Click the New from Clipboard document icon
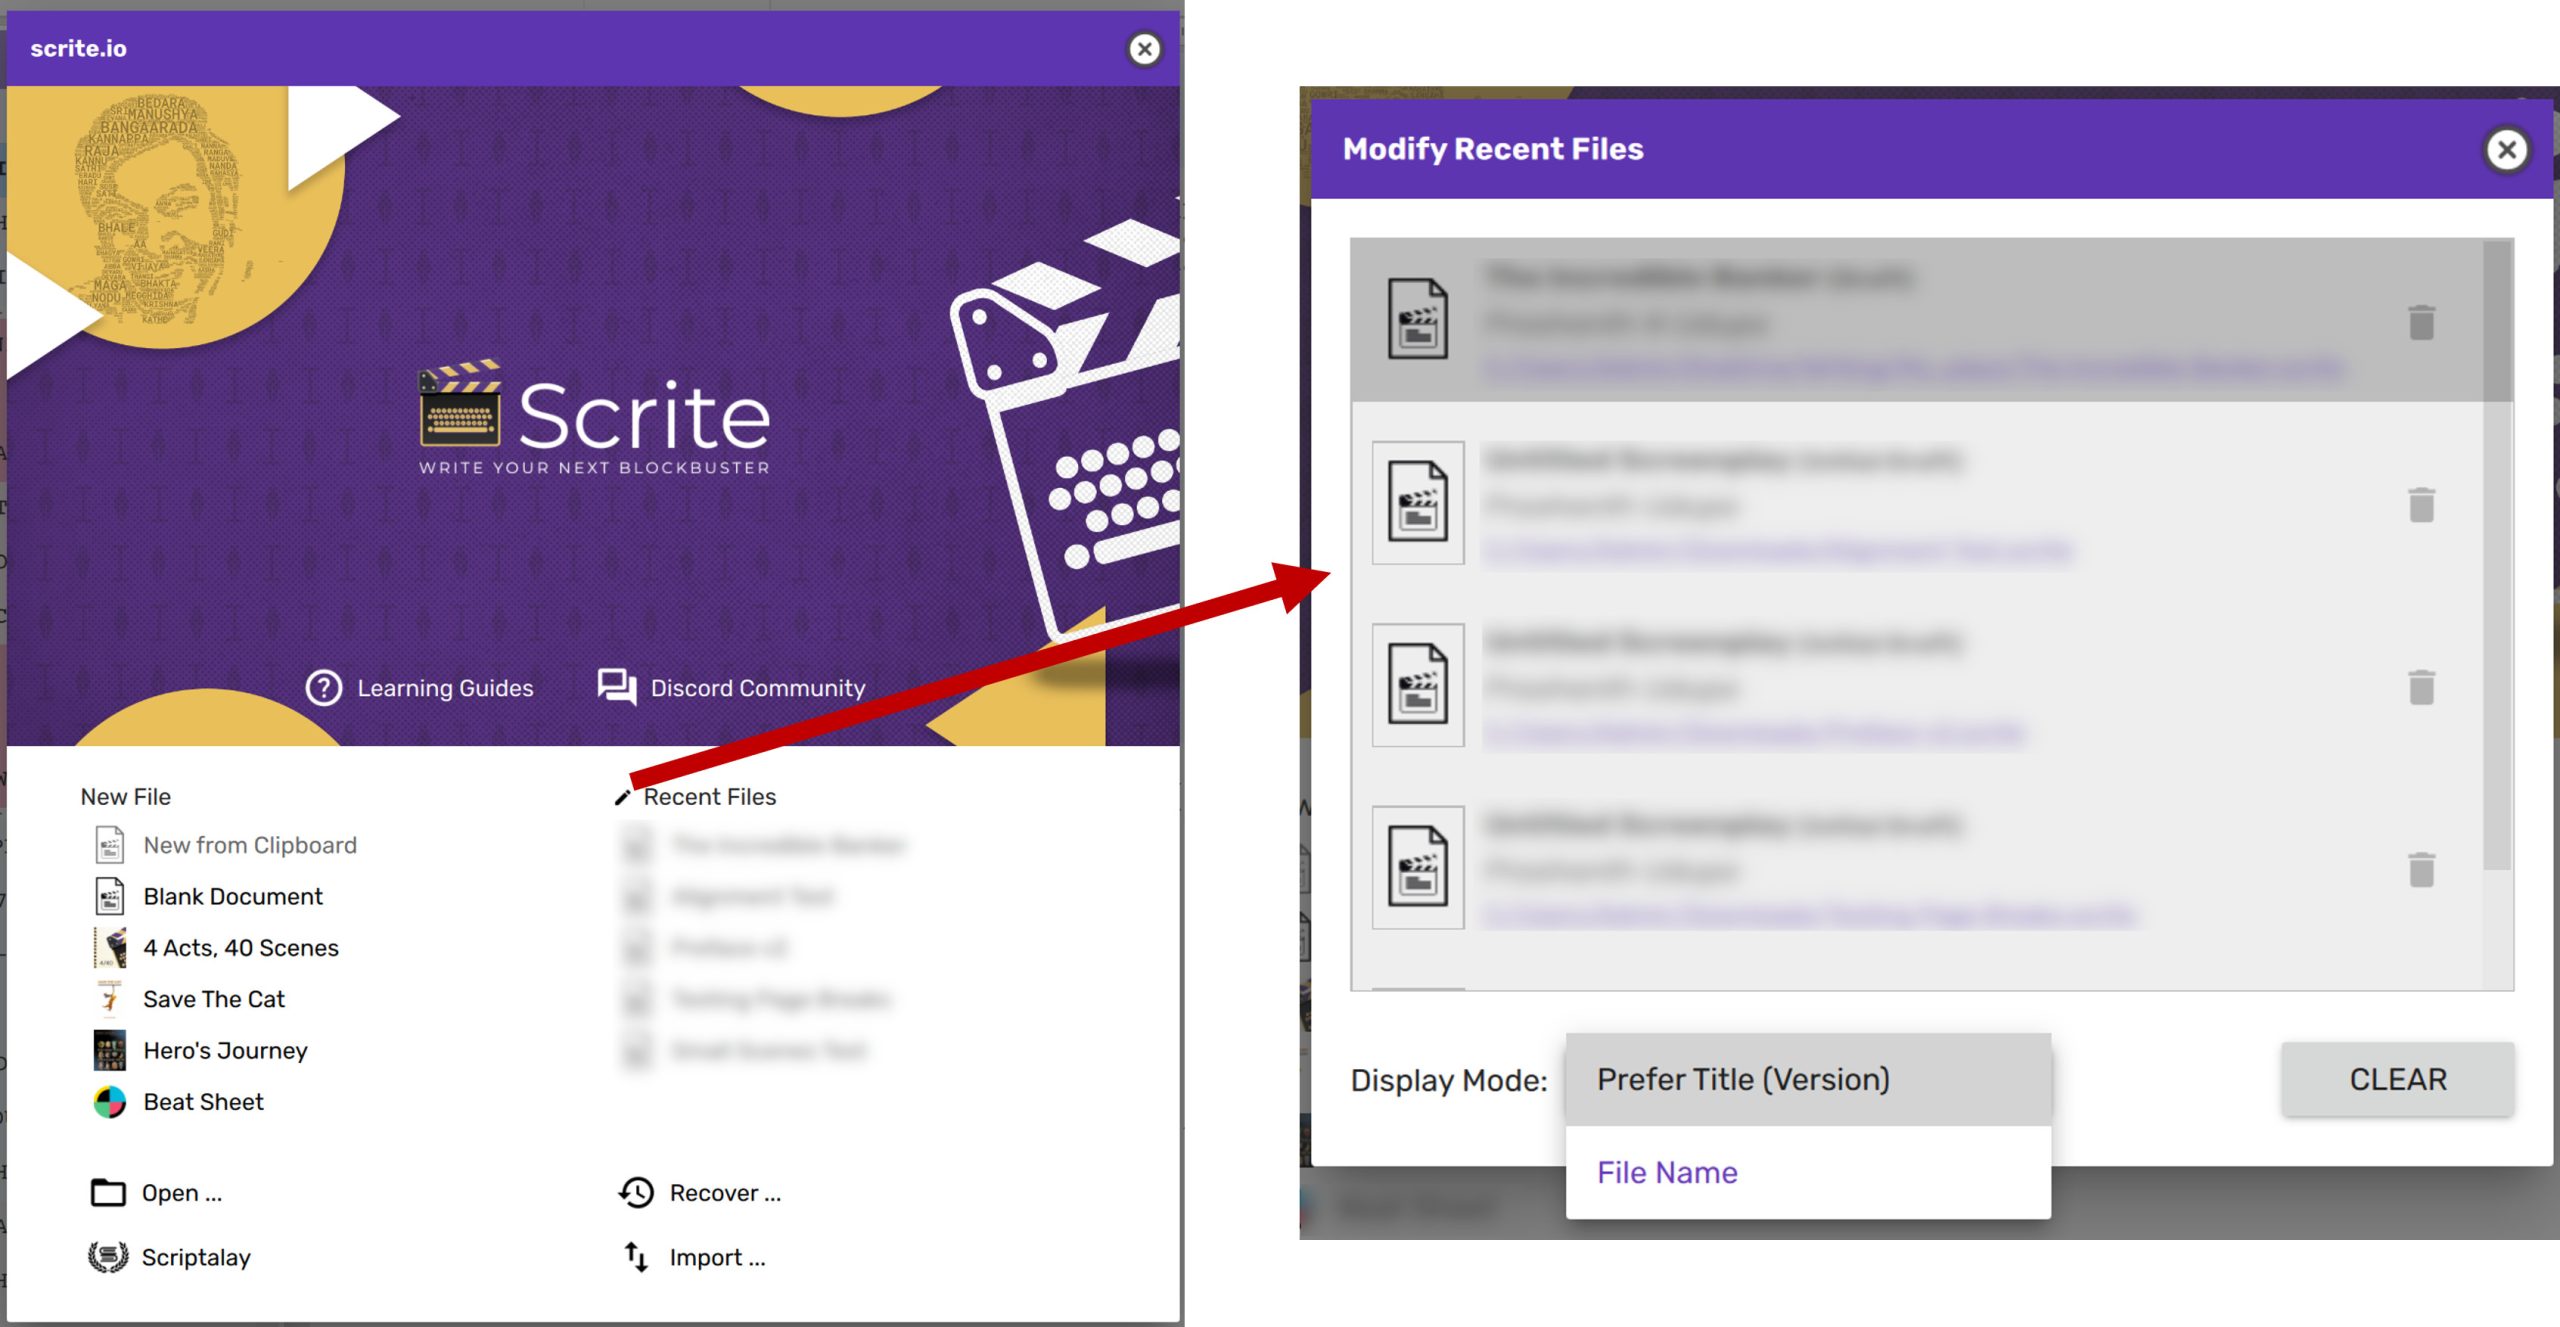2560x1327 pixels. 110,845
